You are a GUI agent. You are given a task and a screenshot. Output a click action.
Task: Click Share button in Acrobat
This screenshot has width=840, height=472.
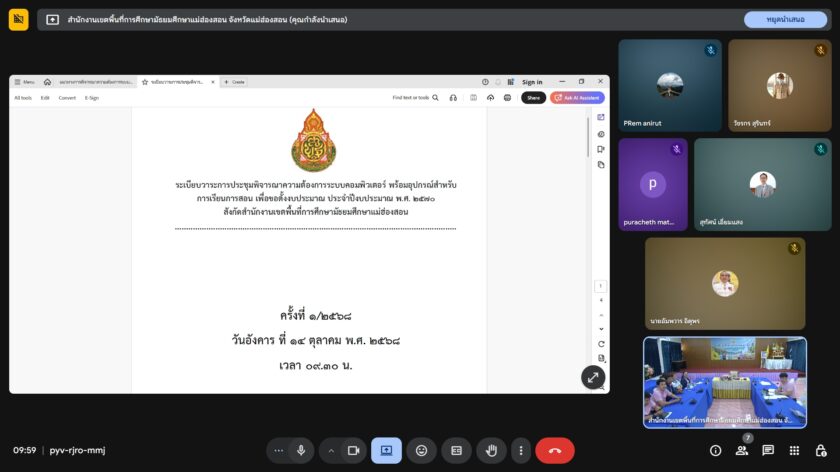[533, 98]
